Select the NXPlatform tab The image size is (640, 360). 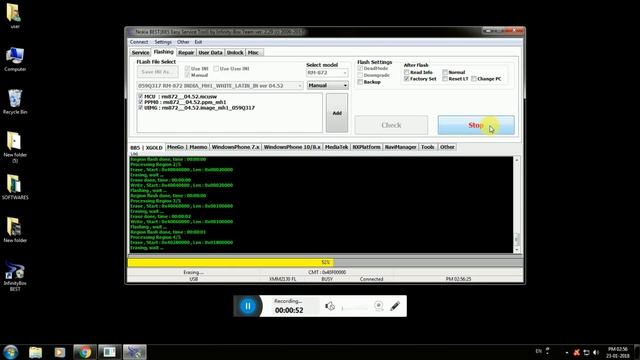coord(367,147)
